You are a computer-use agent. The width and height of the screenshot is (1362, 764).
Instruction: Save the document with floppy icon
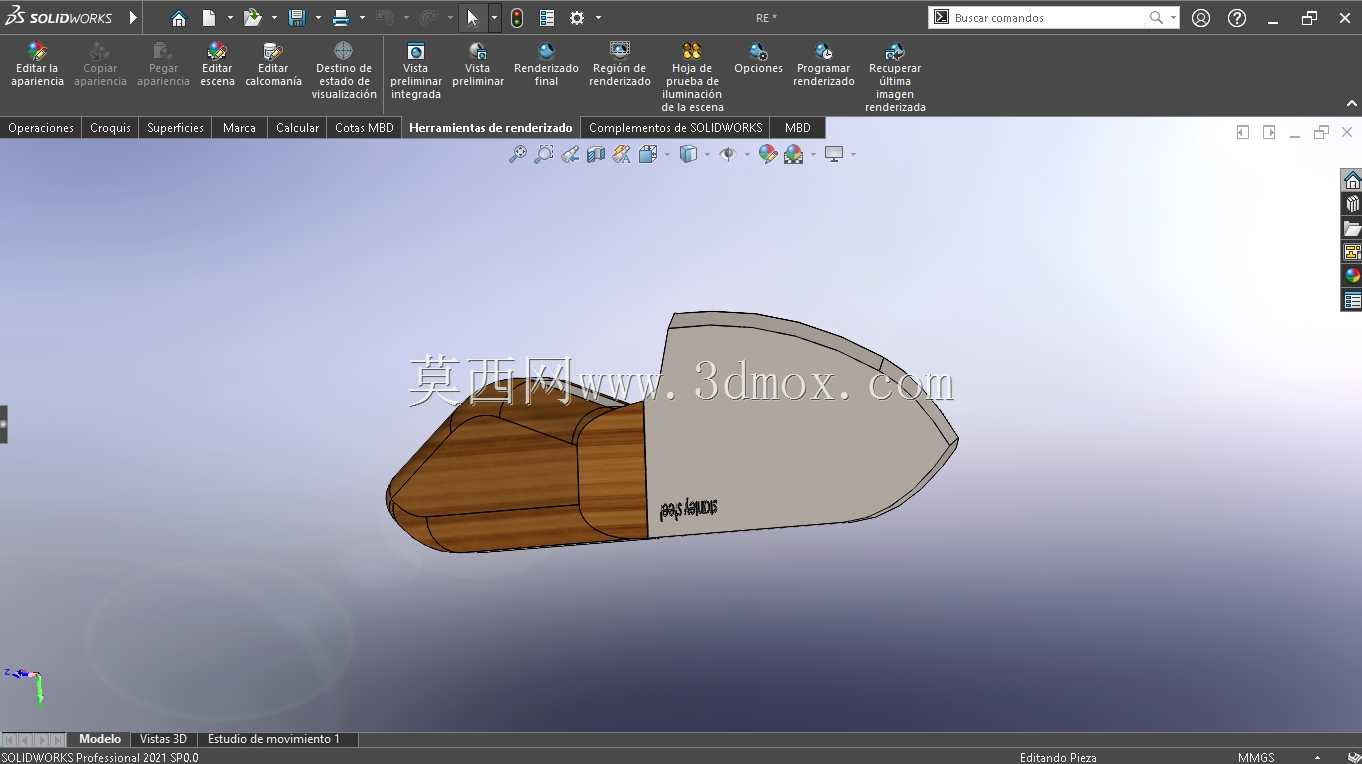pyautogui.click(x=297, y=18)
